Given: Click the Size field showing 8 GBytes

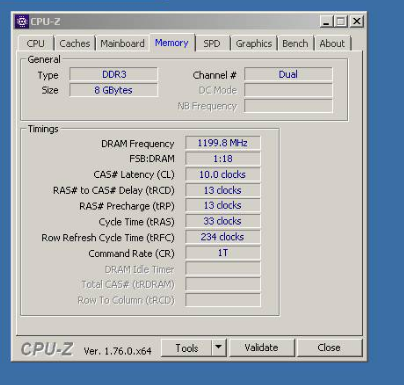Looking at the screenshot, I should point(114,90).
